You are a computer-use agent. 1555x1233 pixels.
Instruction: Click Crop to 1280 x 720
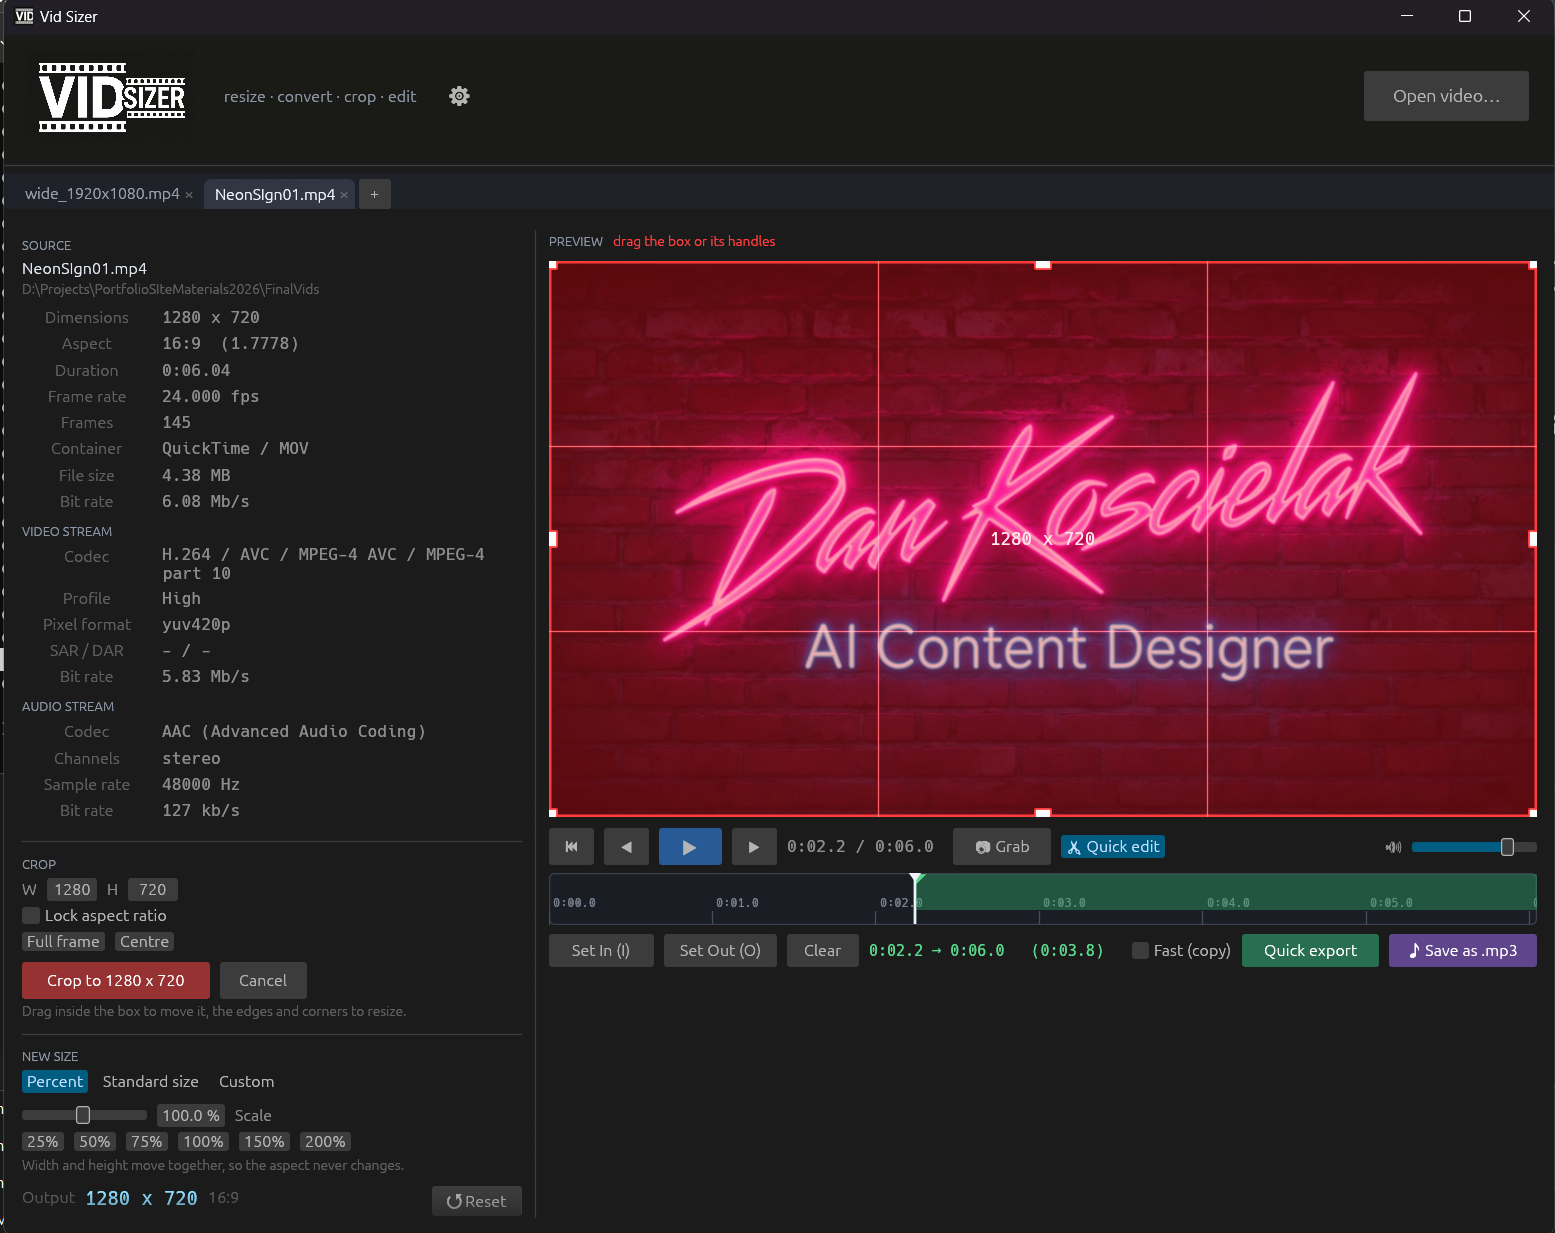coord(116,981)
